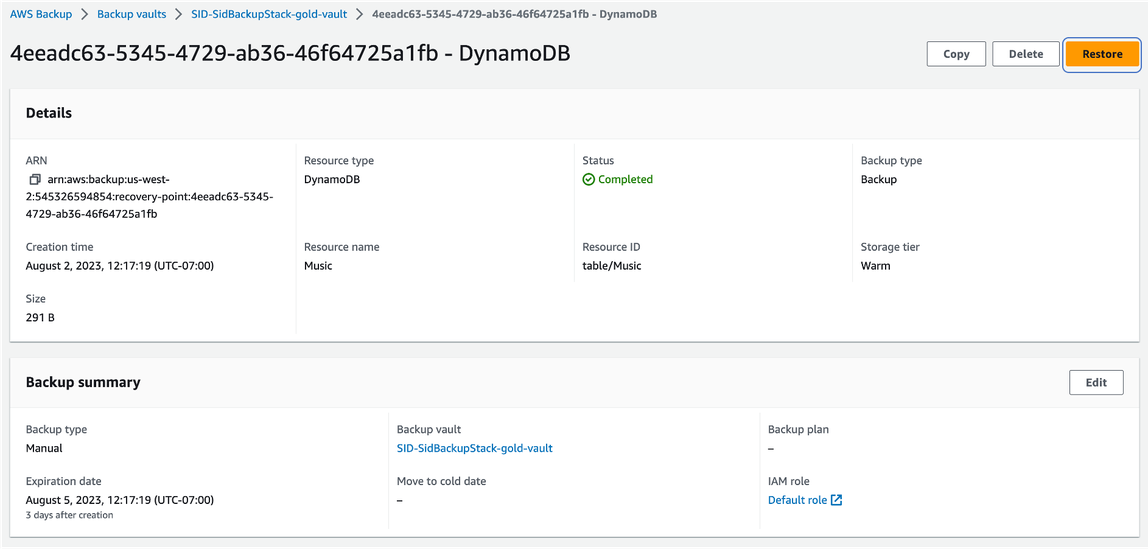Click the recovery point page title
Image resolution: width=1148 pixels, height=549 pixels.
[290, 54]
